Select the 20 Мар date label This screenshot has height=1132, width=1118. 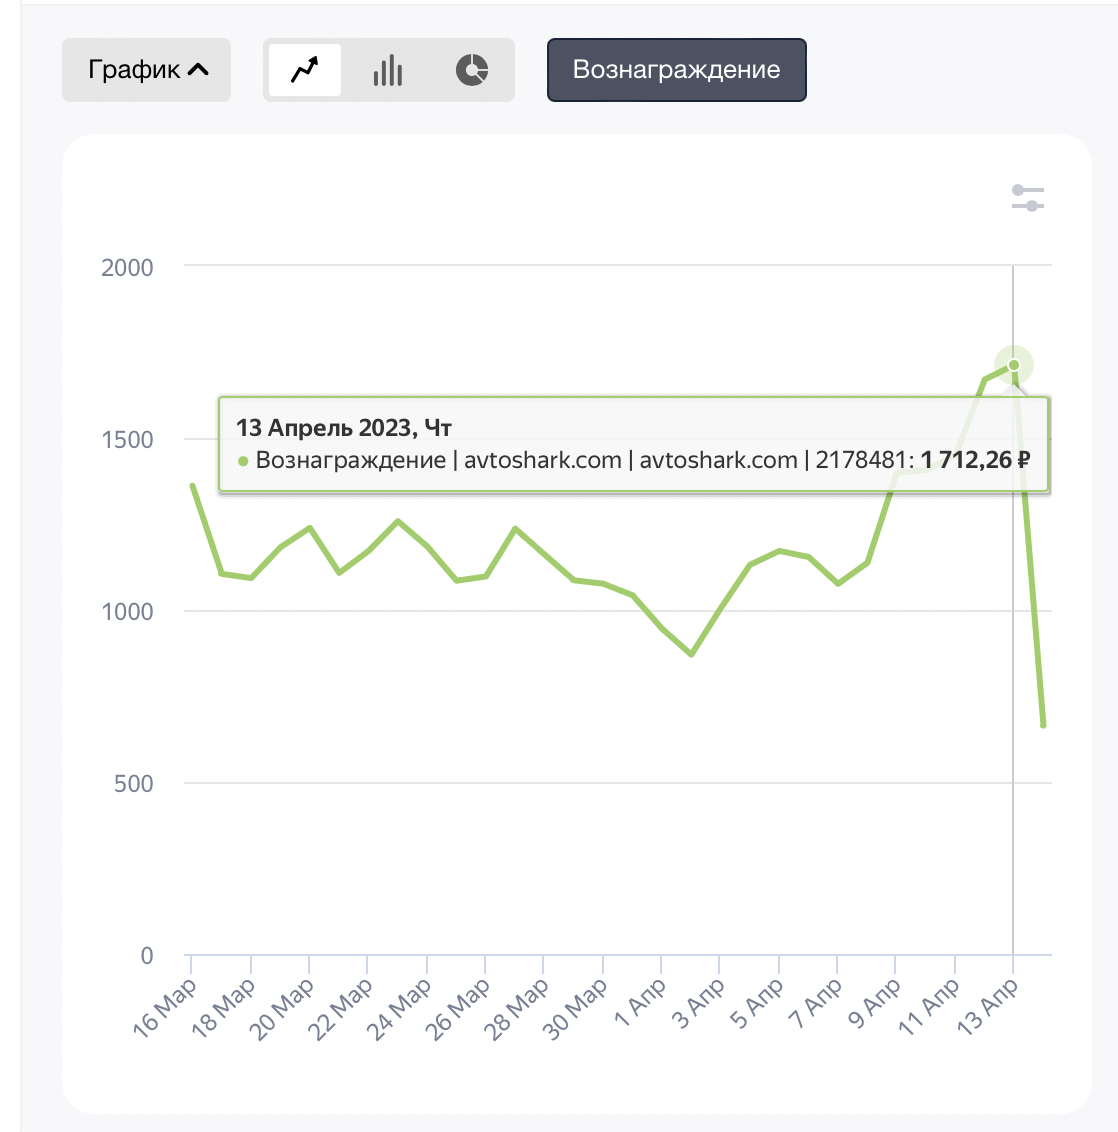[x=285, y=1008]
